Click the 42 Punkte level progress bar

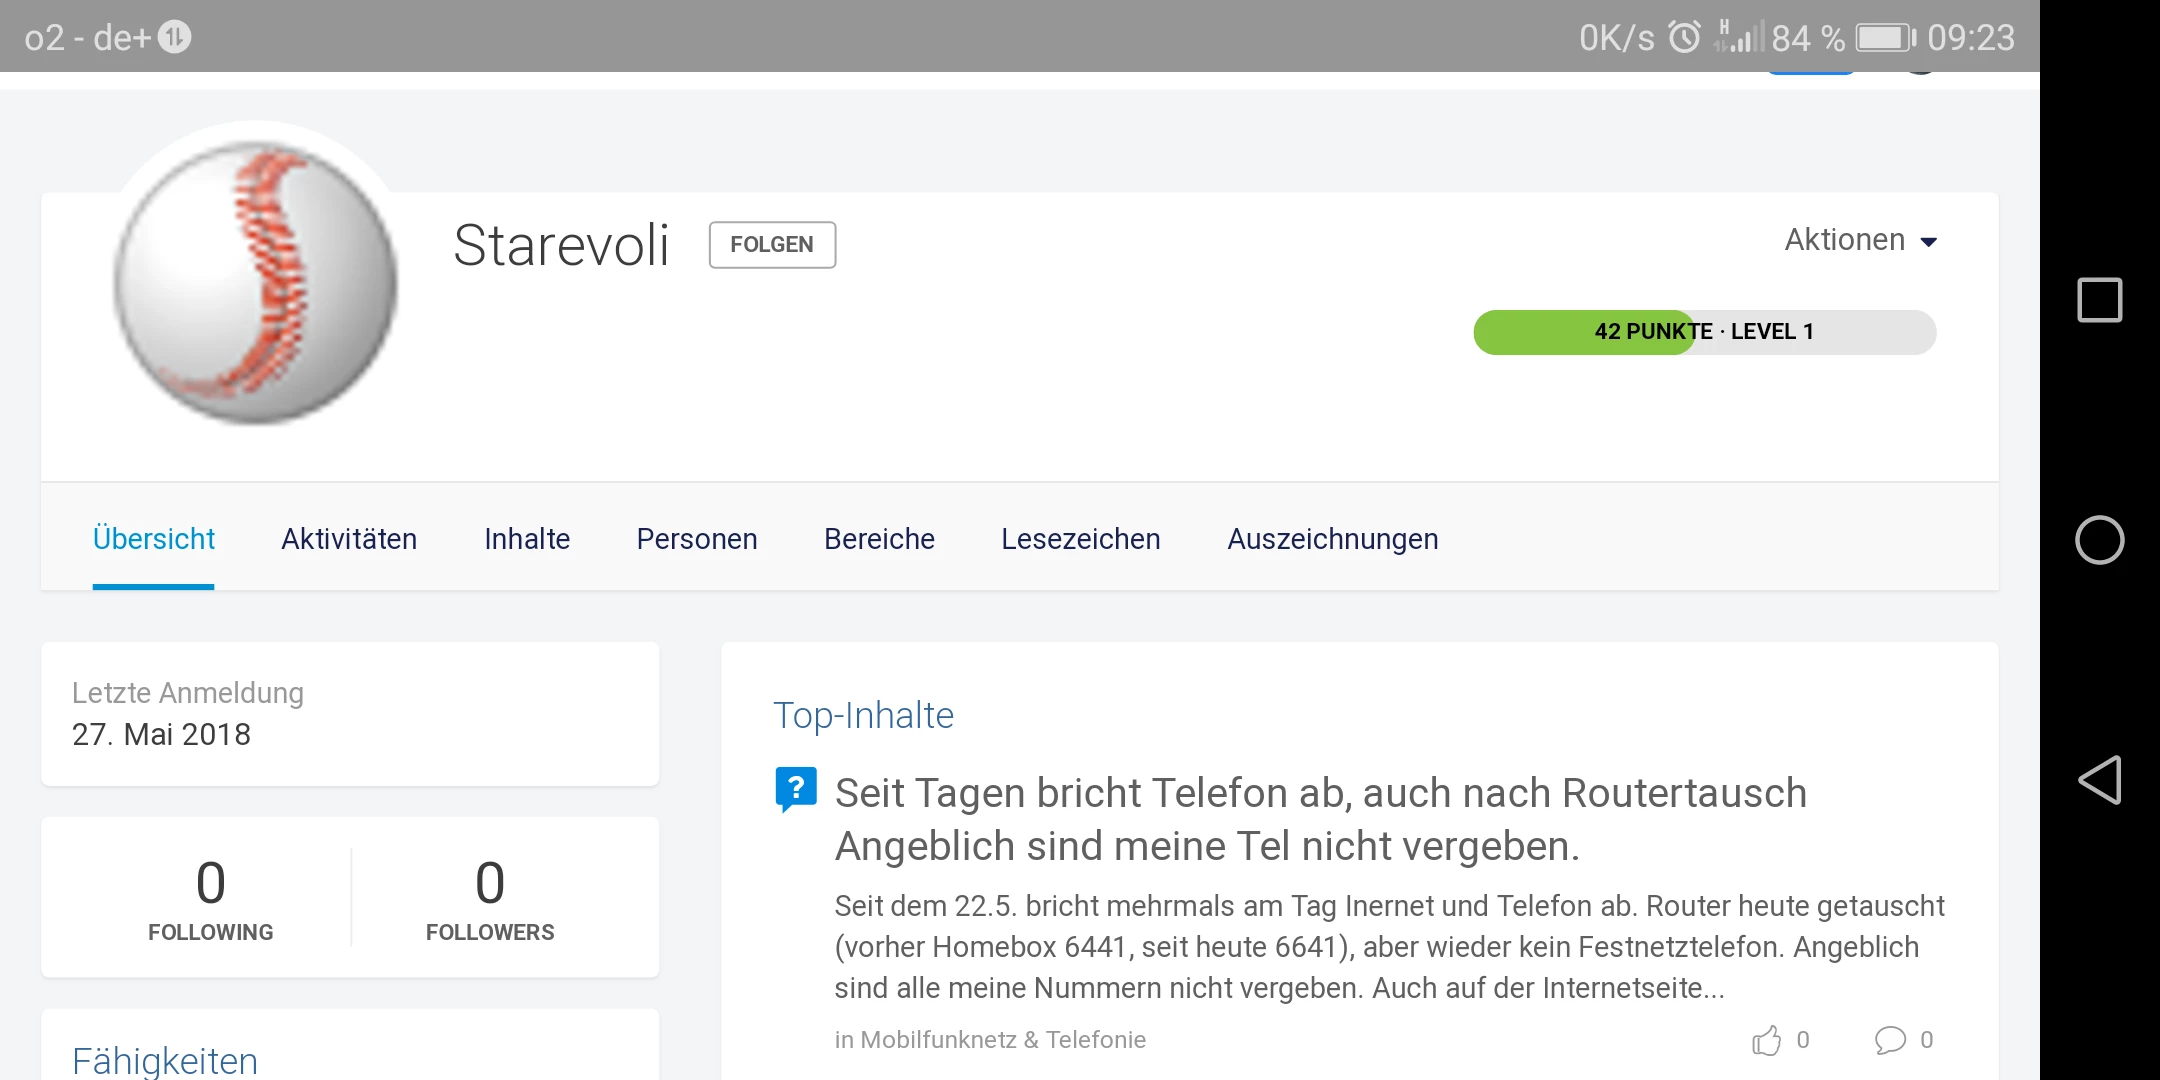click(x=1704, y=332)
